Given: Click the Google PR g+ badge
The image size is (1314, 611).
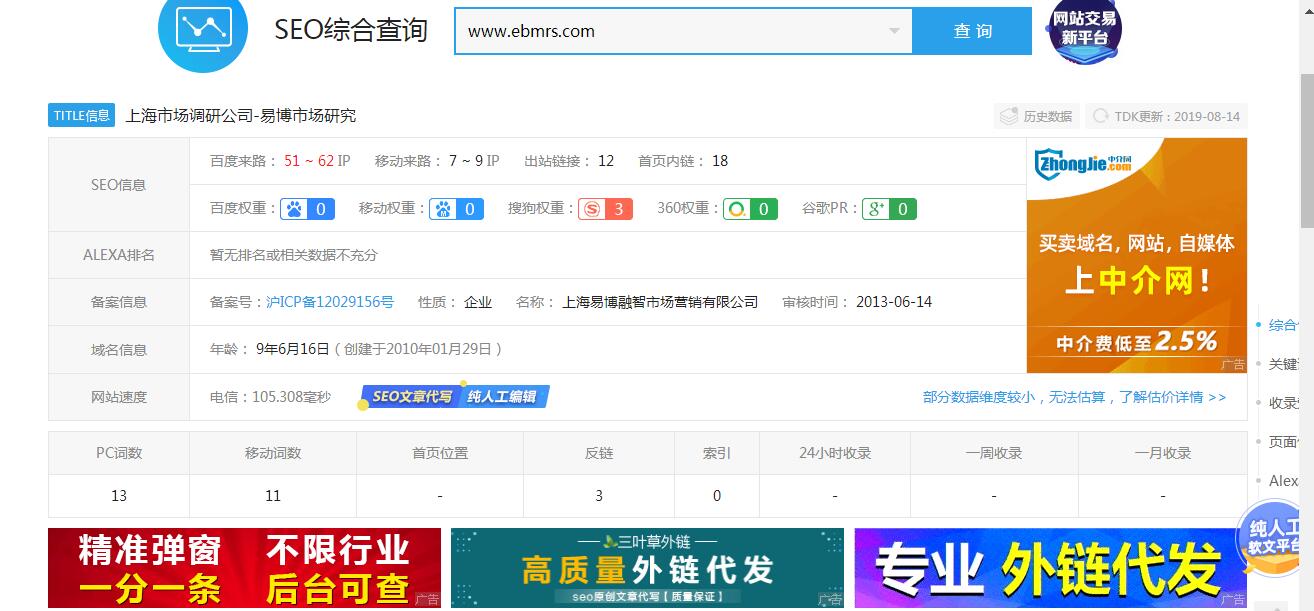Looking at the screenshot, I should click(x=889, y=209).
